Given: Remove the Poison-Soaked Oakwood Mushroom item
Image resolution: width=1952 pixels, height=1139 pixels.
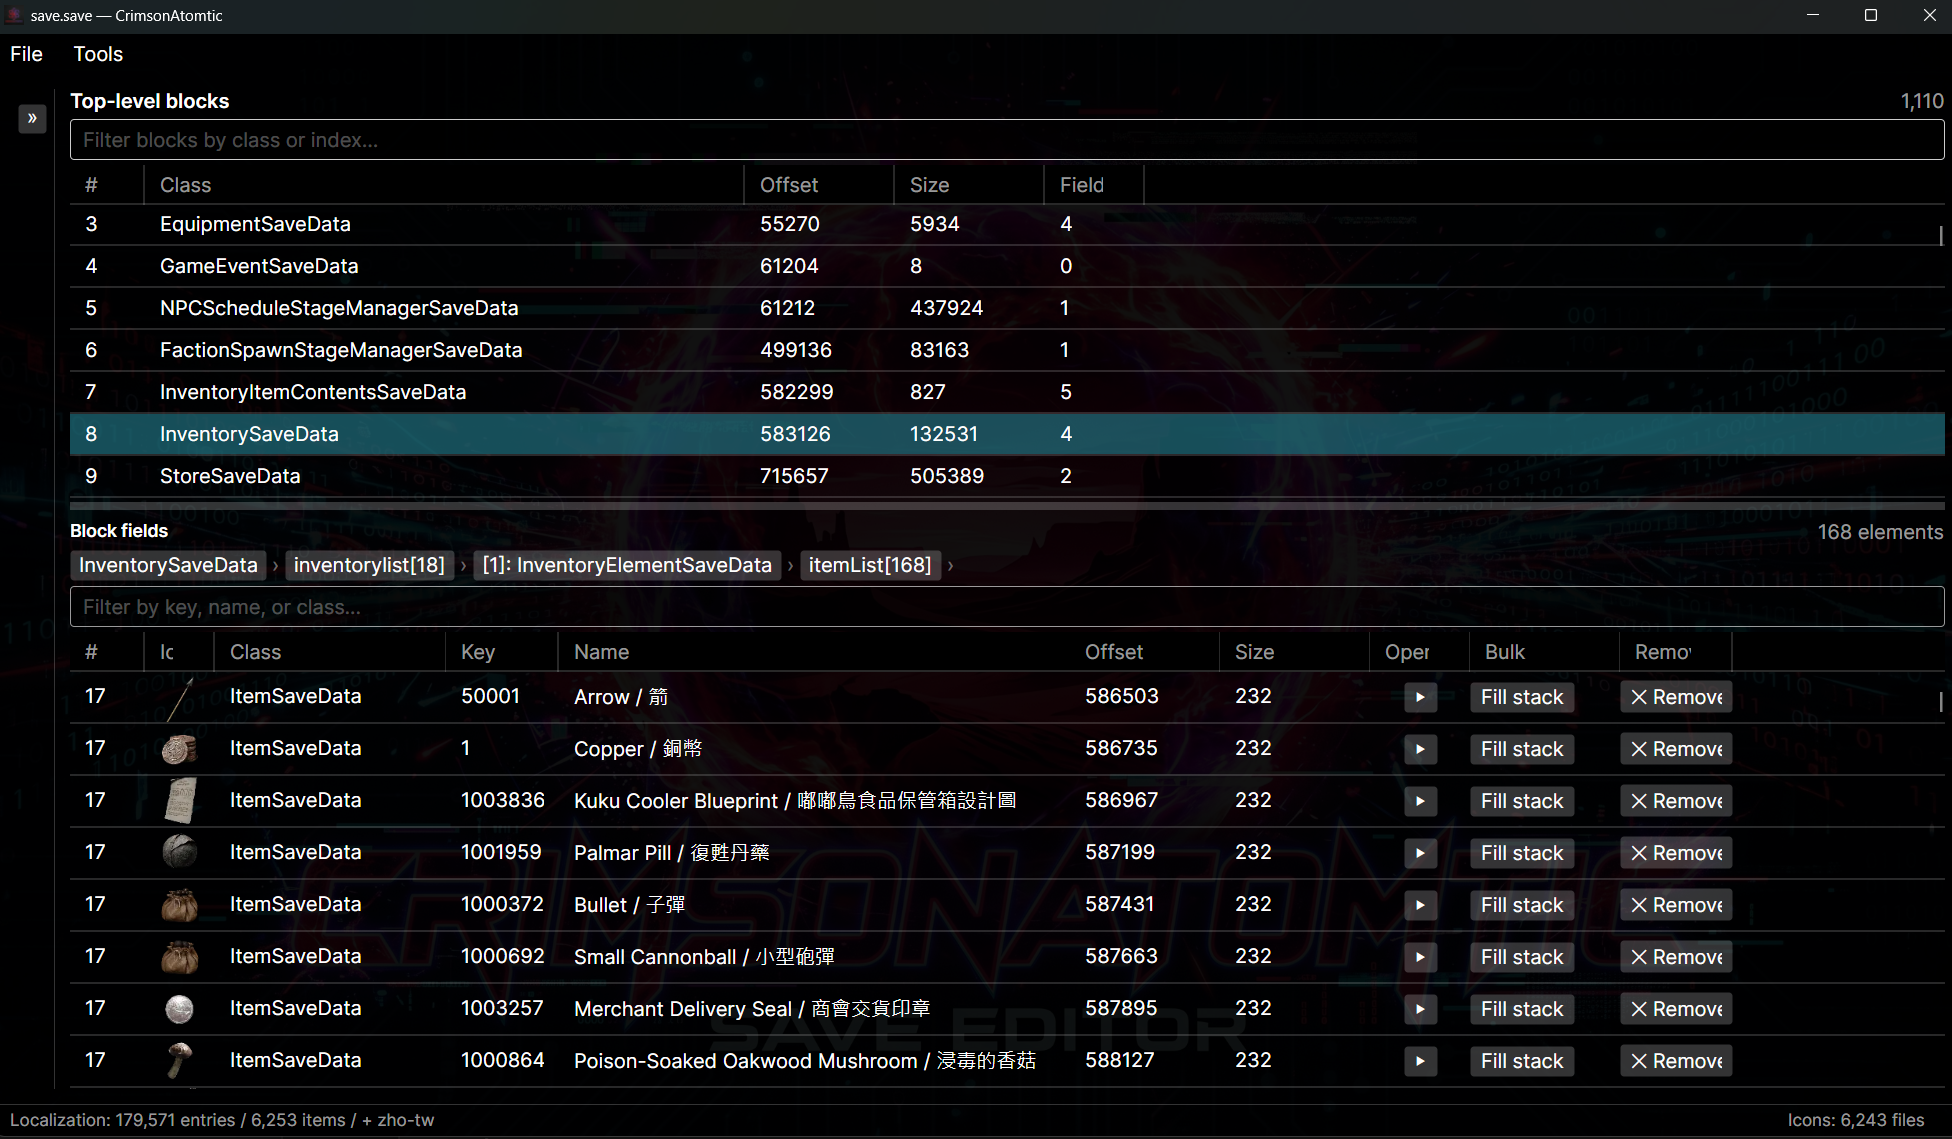Looking at the screenshot, I should [x=1676, y=1061].
